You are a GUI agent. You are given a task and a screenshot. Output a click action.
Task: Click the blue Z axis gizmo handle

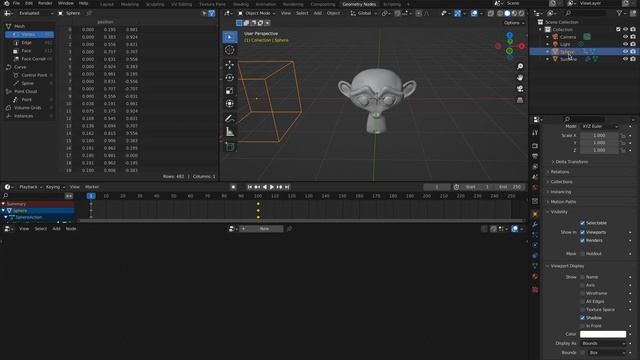point(509,35)
